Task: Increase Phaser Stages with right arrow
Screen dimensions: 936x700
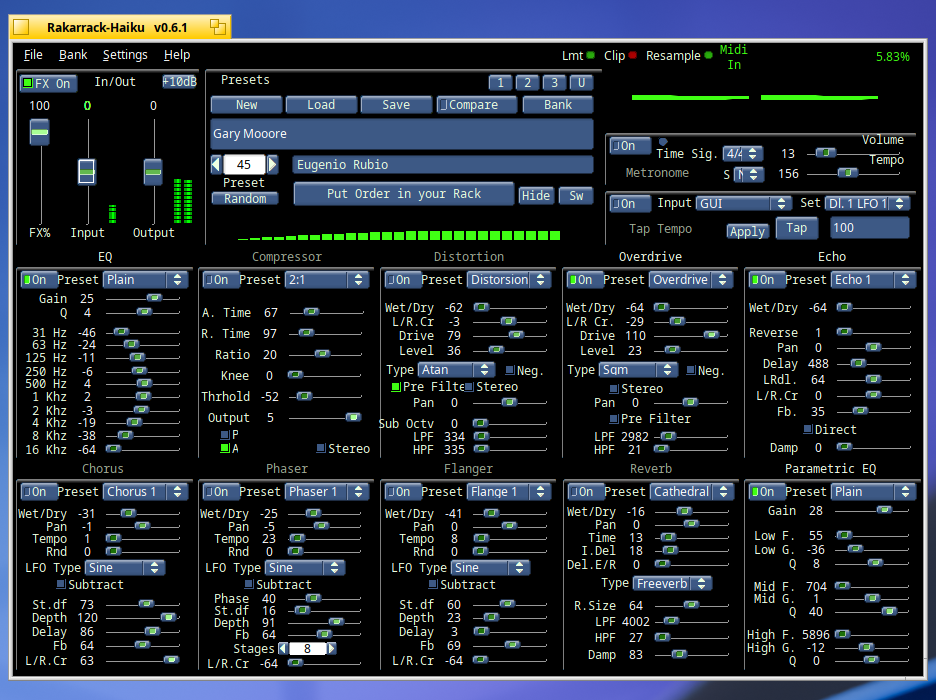Action: click(331, 648)
